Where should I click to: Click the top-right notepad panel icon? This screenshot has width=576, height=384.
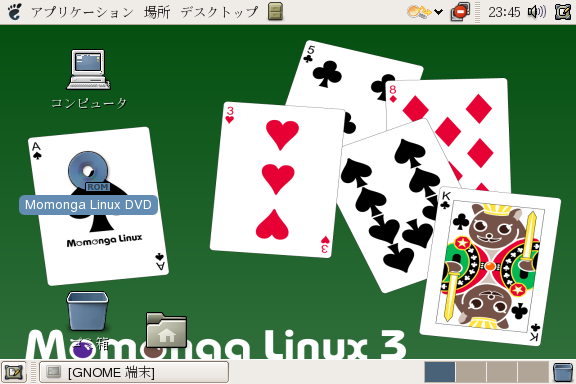563,12
